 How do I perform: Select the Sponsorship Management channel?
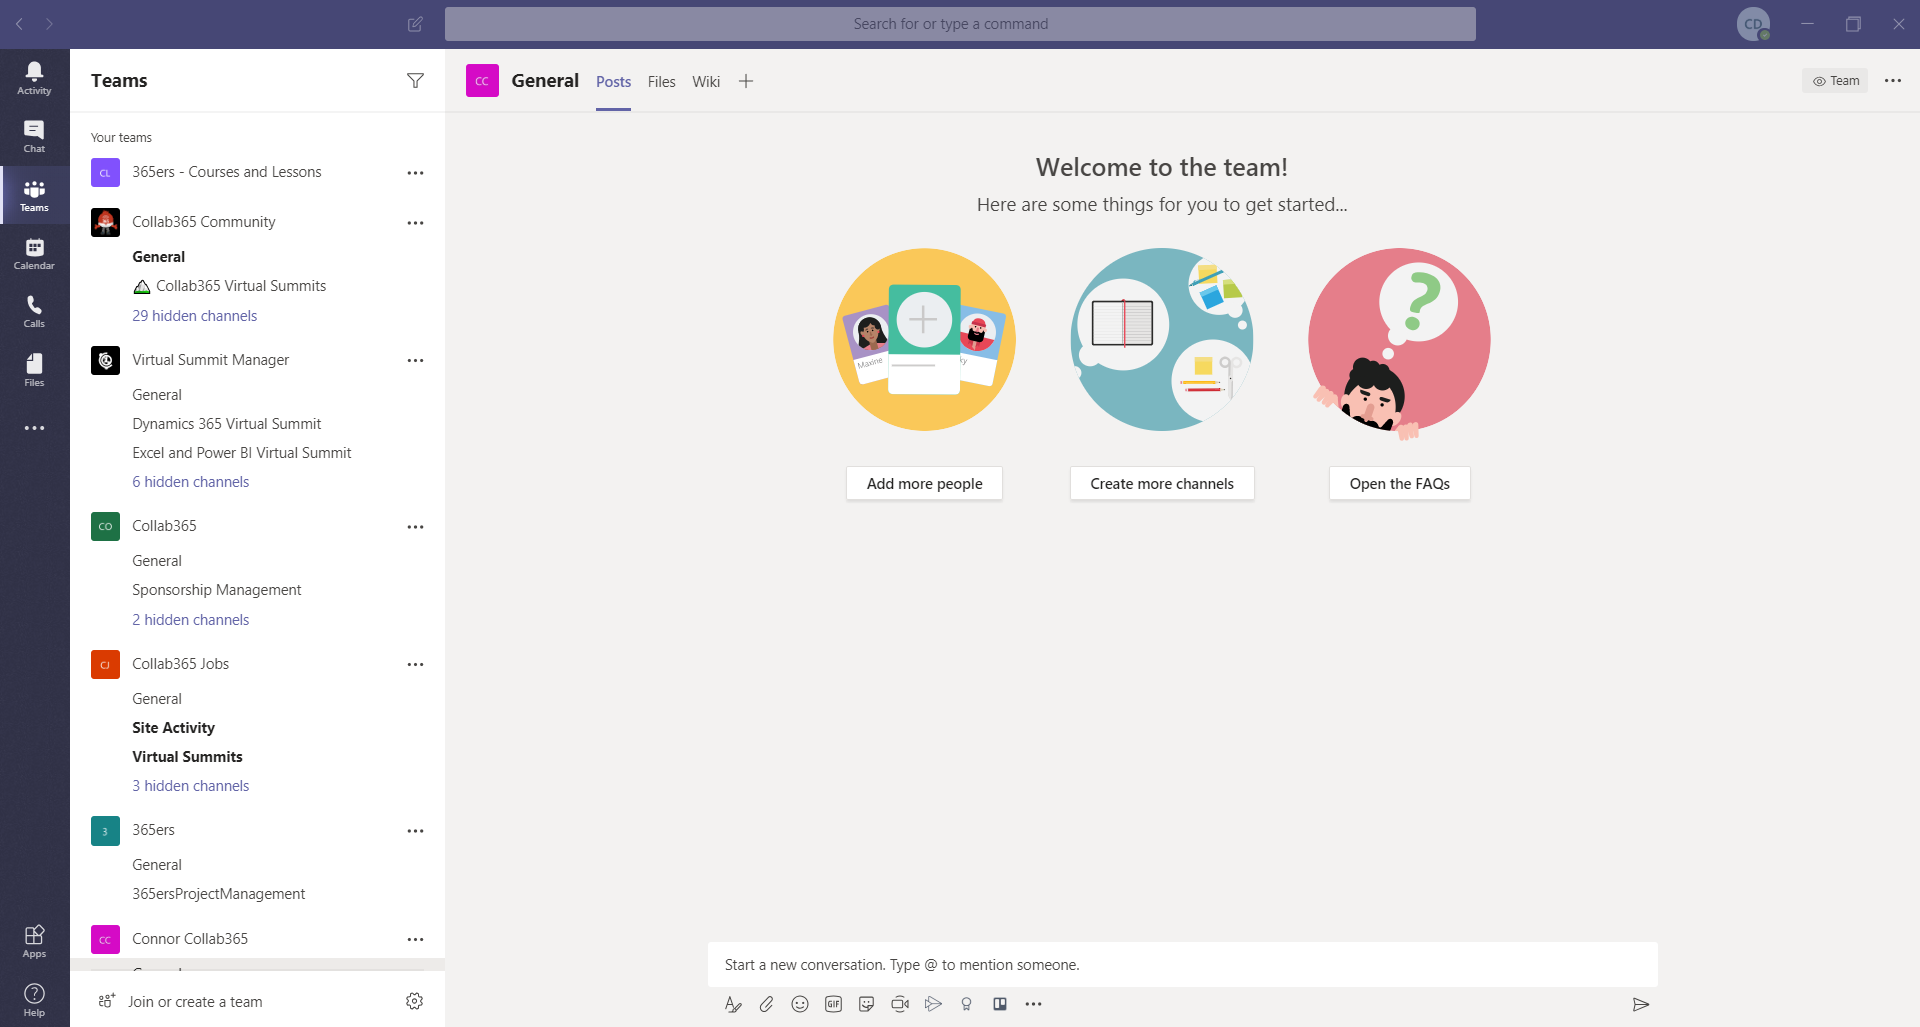pos(216,590)
